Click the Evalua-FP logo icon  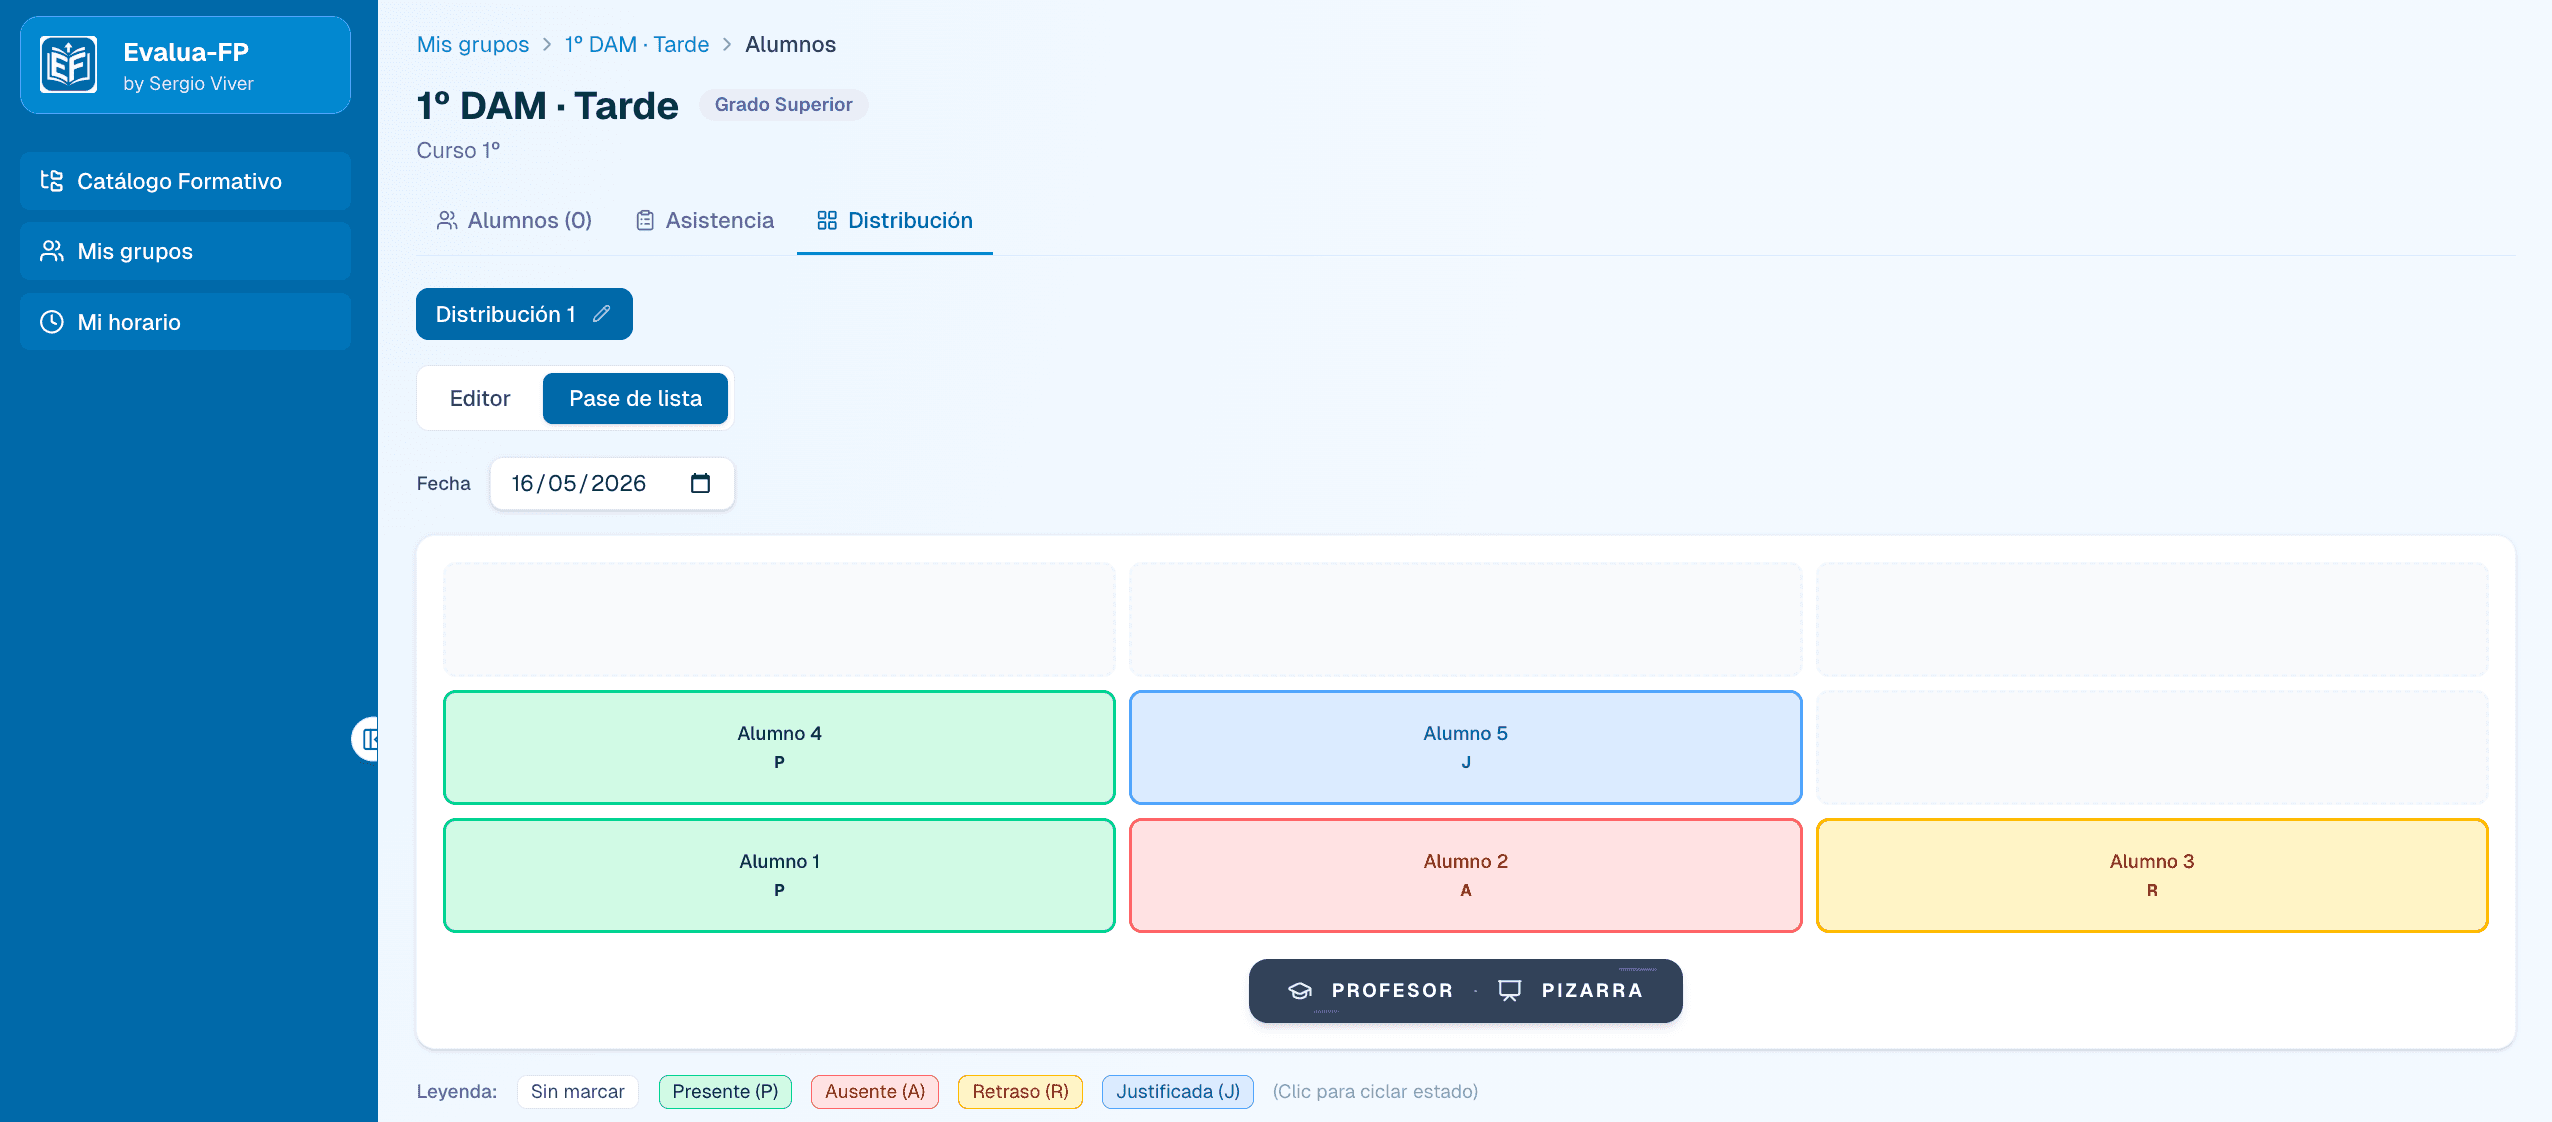pyautogui.click(x=69, y=65)
